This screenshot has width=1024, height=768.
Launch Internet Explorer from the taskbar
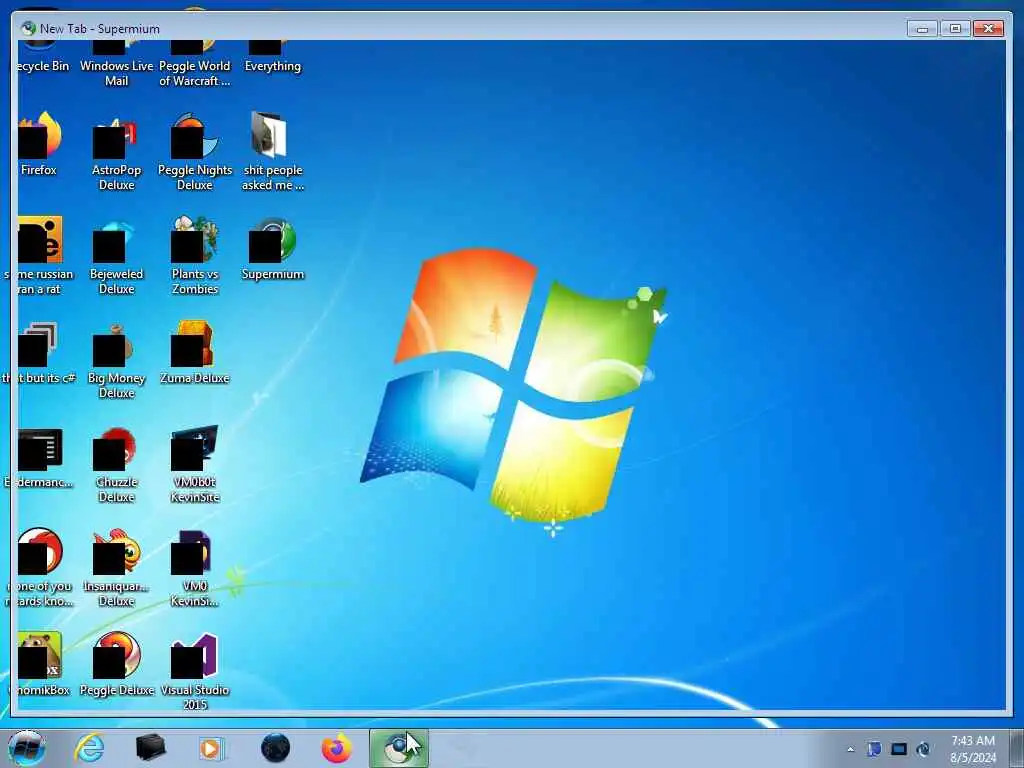click(89, 748)
